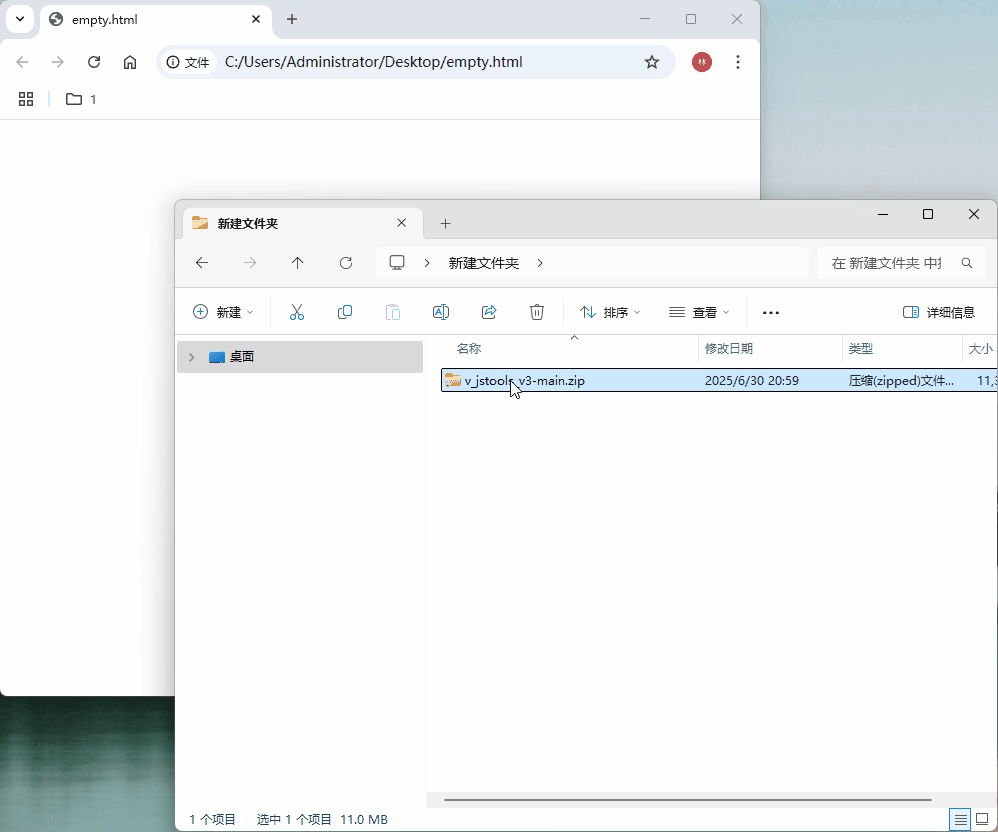Rename the selected file via toolbar icon
Screen dimensions: 998x832
click(x=440, y=312)
